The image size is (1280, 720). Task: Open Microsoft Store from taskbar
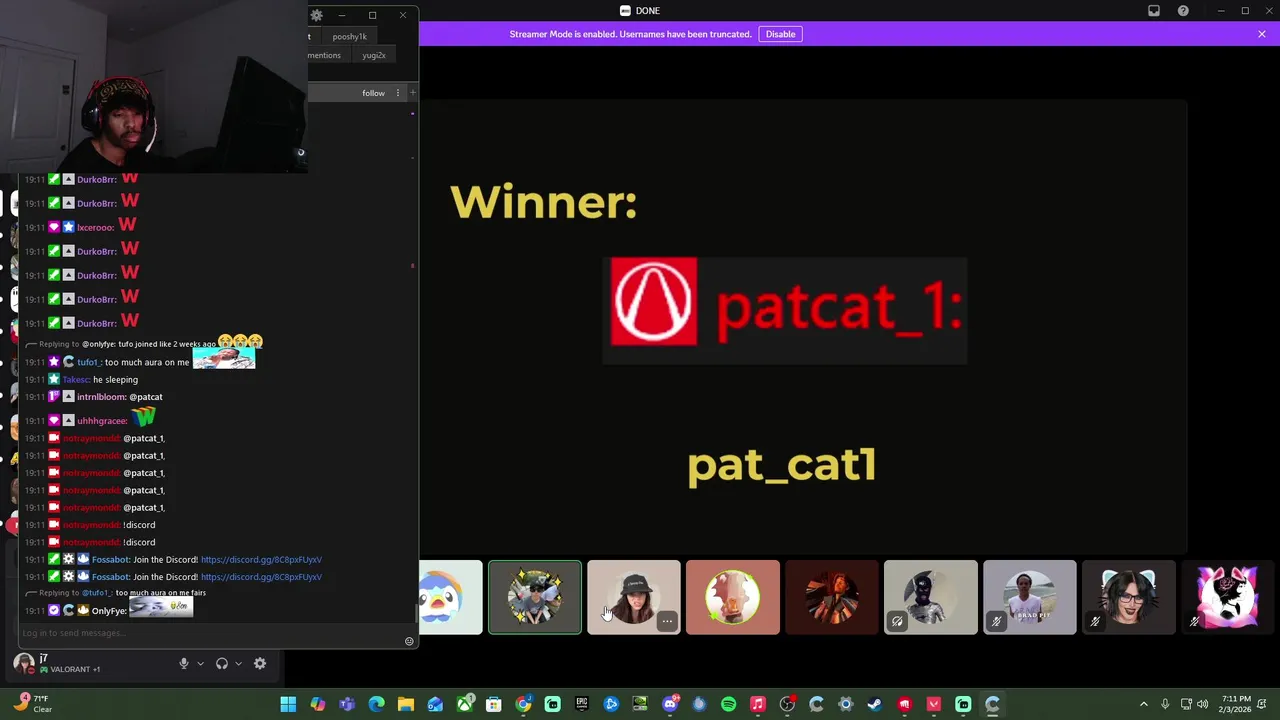point(494,704)
